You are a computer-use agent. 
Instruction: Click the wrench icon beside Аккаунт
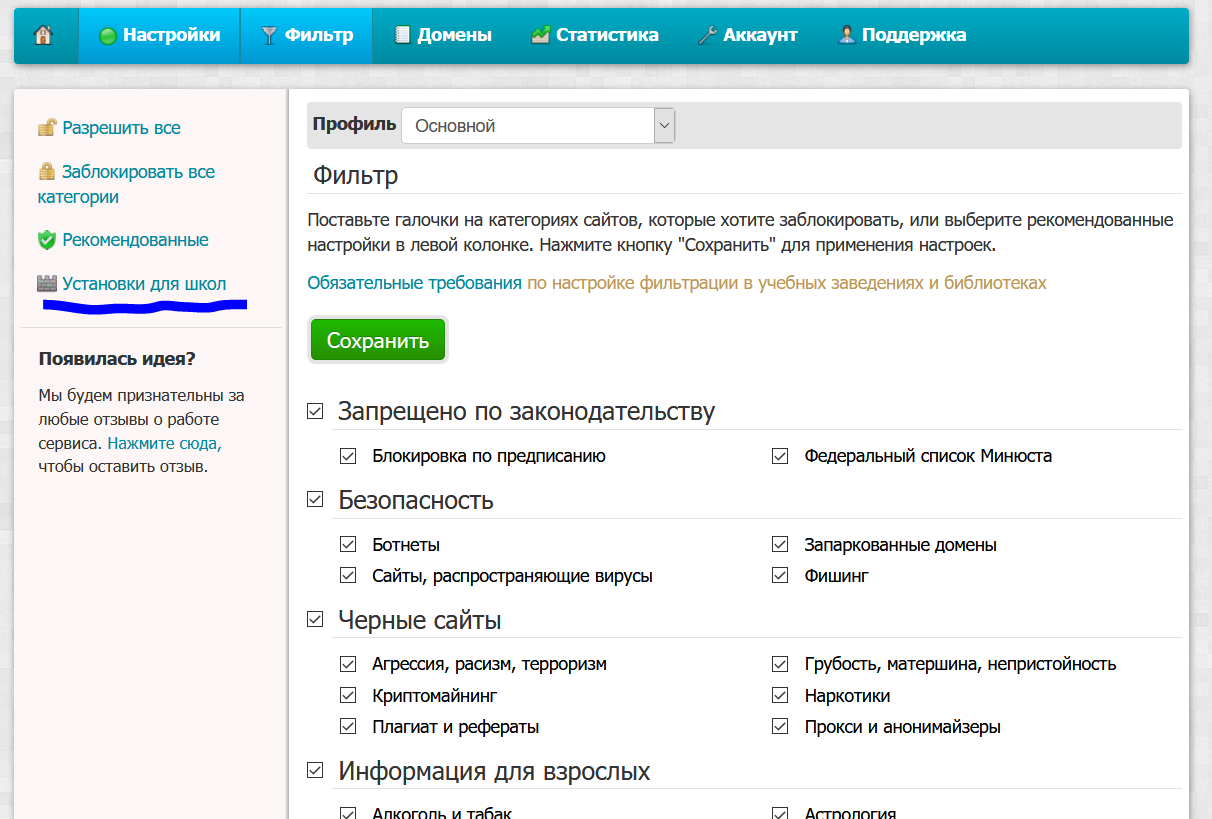(x=706, y=36)
